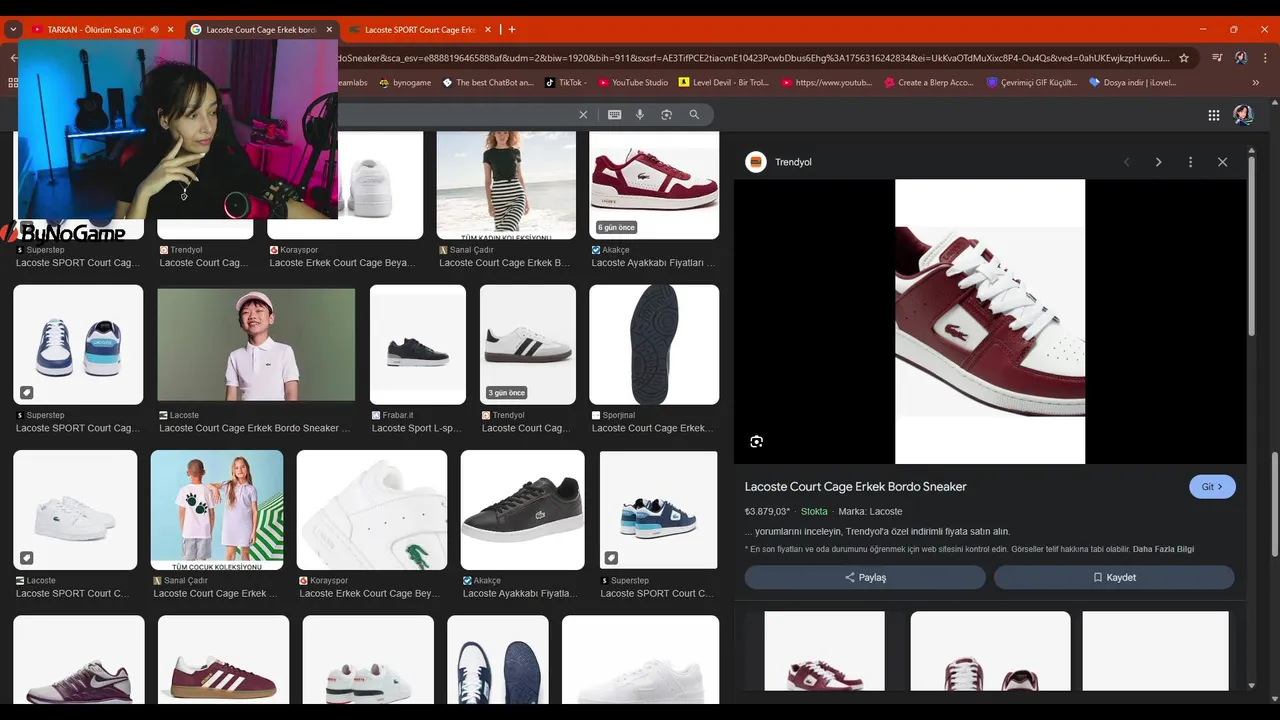Open the Akakçe black Lacoste sneaker thumbnail
The height and width of the screenshot is (720, 1280).
522,510
